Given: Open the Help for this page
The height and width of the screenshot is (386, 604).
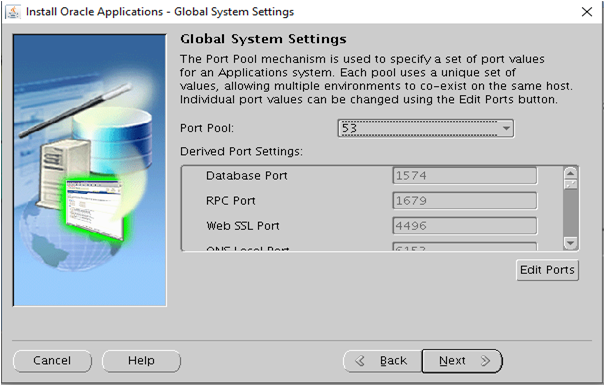Looking at the screenshot, I should pos(141,361).
